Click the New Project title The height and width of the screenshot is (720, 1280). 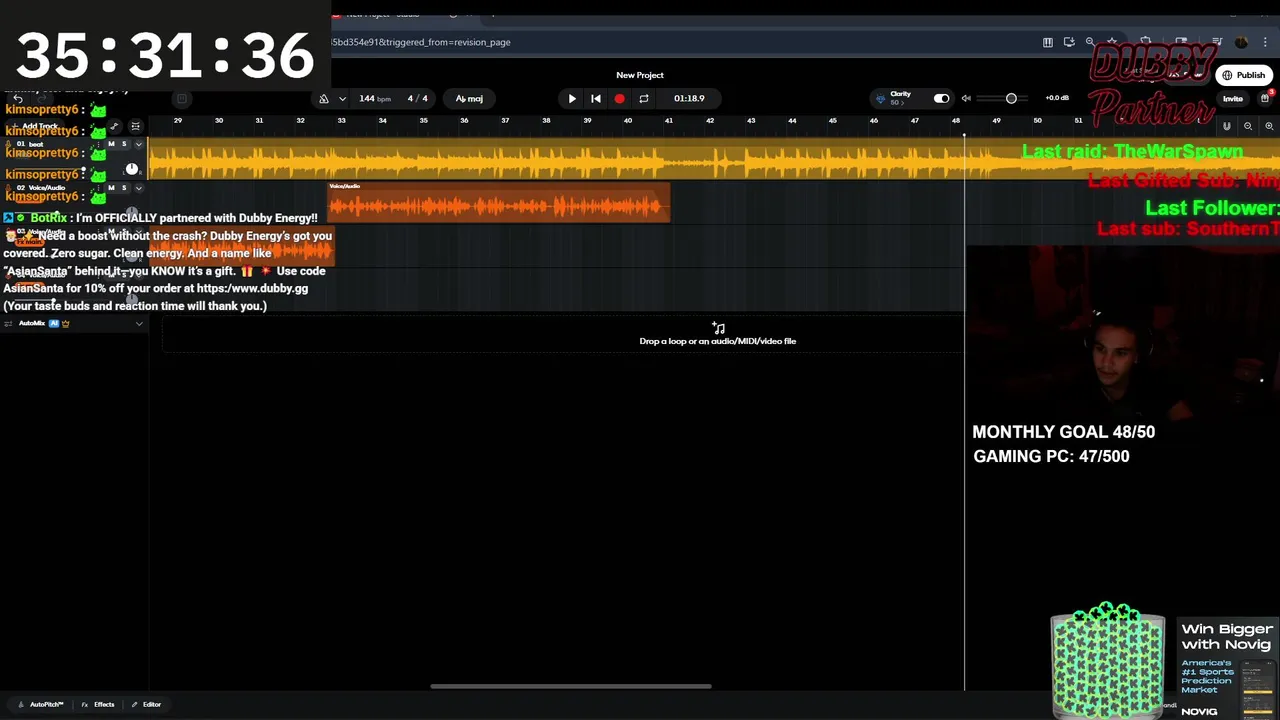(x=640, y=75)
